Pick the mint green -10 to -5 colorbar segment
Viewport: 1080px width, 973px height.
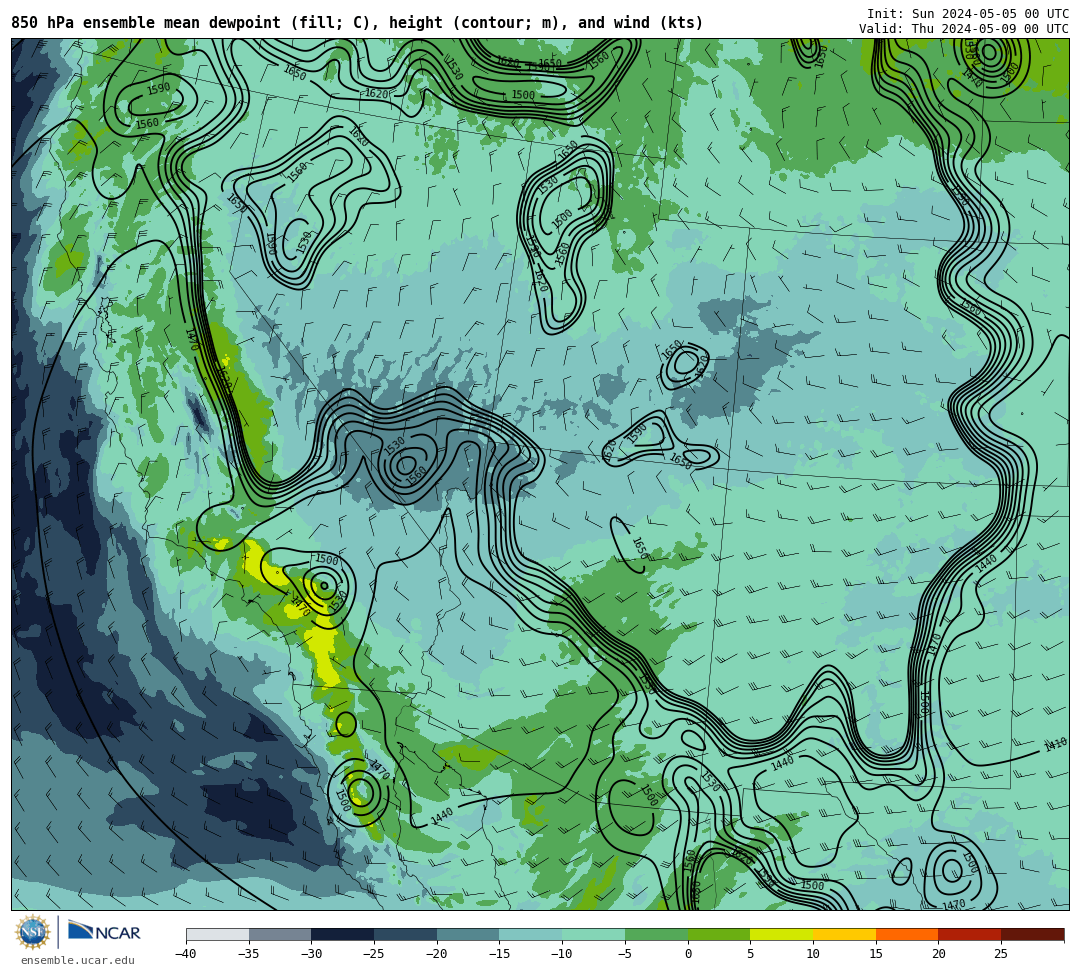(x=594, y=934)
